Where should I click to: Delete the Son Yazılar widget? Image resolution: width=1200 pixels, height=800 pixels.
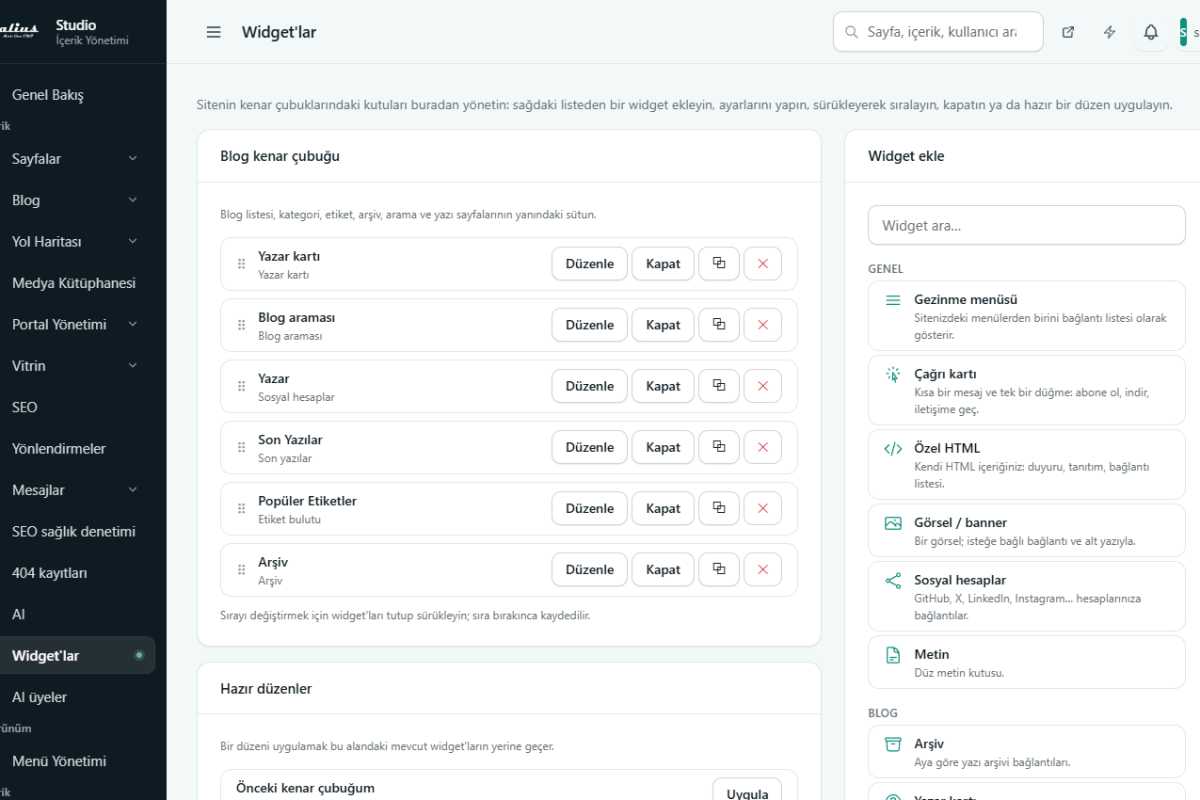click(763, 447)
